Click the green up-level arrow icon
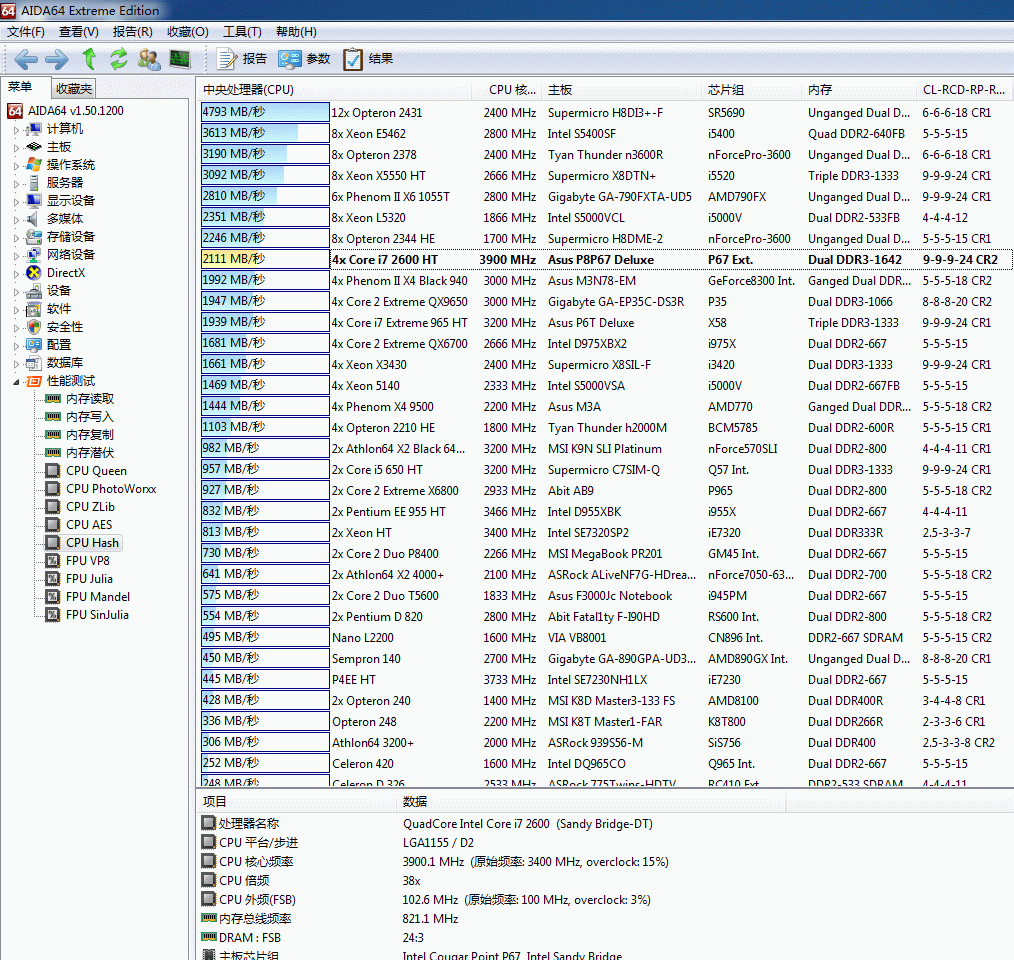The image size is (1014, 960). point(89,59)
